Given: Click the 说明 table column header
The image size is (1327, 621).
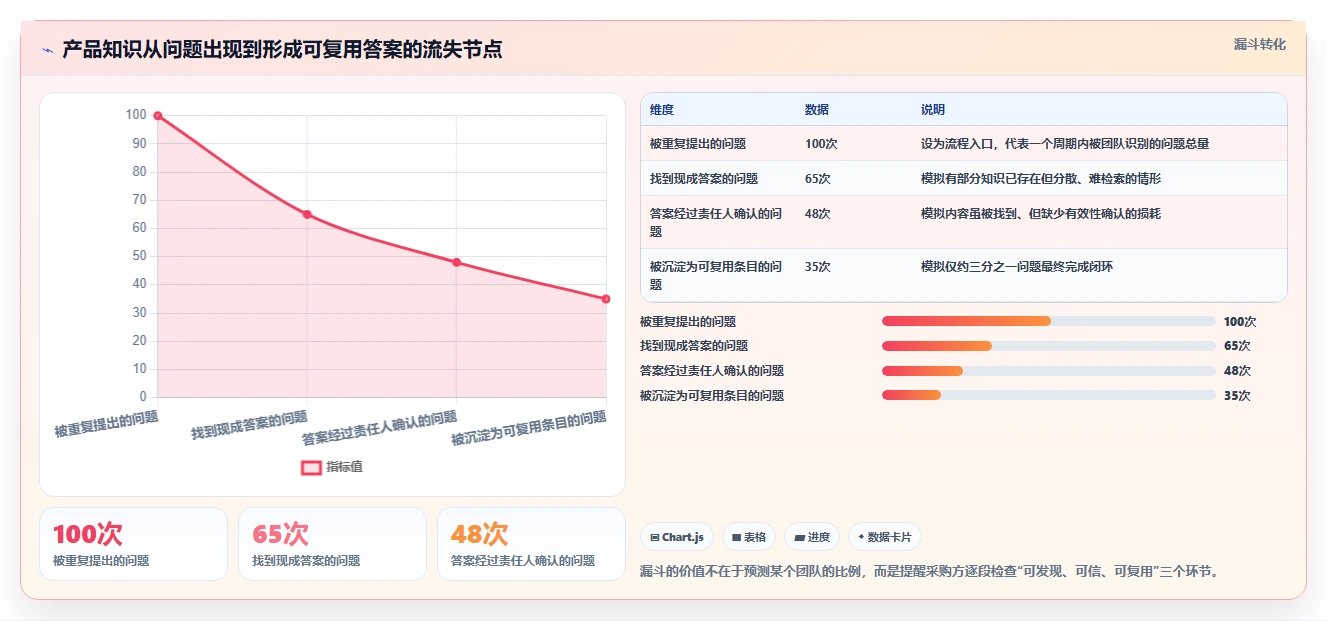Looking at the screenshot, I should pyautogui.click(x=933, y=110).
